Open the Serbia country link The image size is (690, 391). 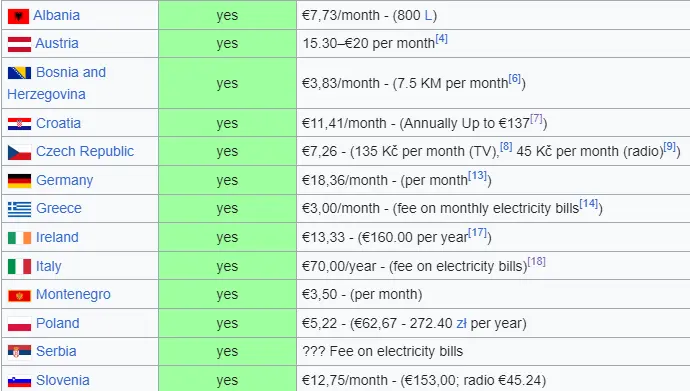tap(56, 351)
